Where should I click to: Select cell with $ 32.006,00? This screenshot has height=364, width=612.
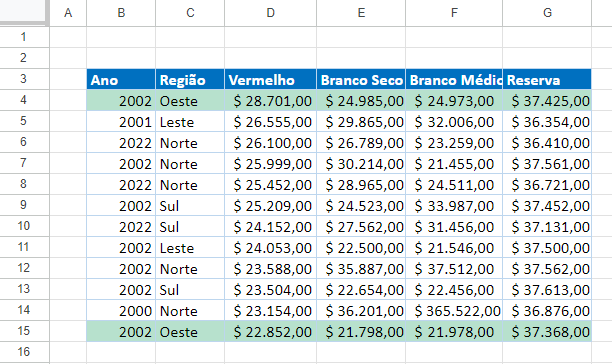click(x=454, y=122)
